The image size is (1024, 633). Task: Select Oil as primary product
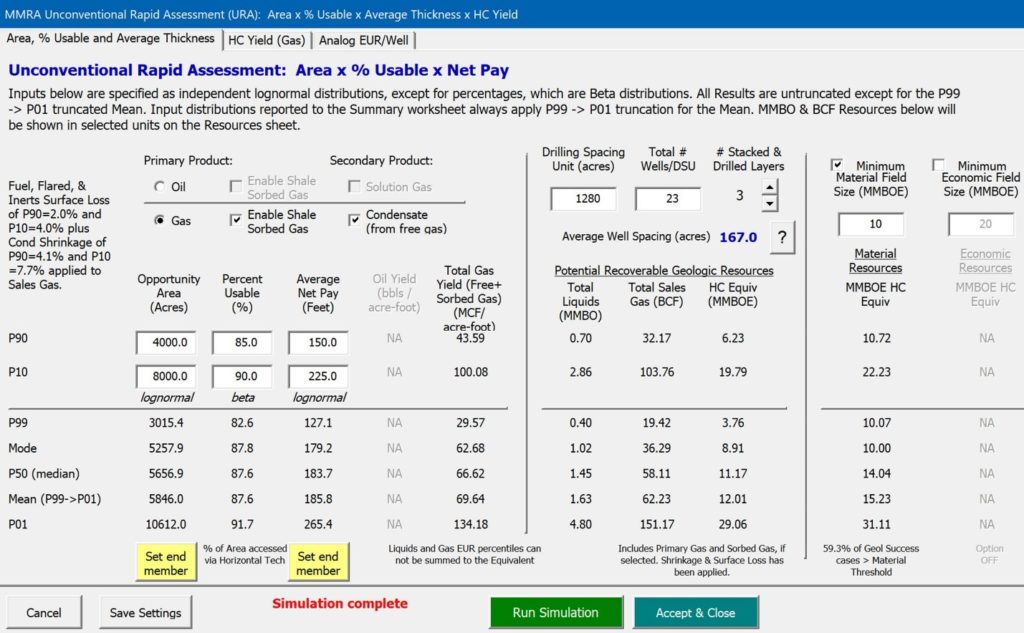159,187
